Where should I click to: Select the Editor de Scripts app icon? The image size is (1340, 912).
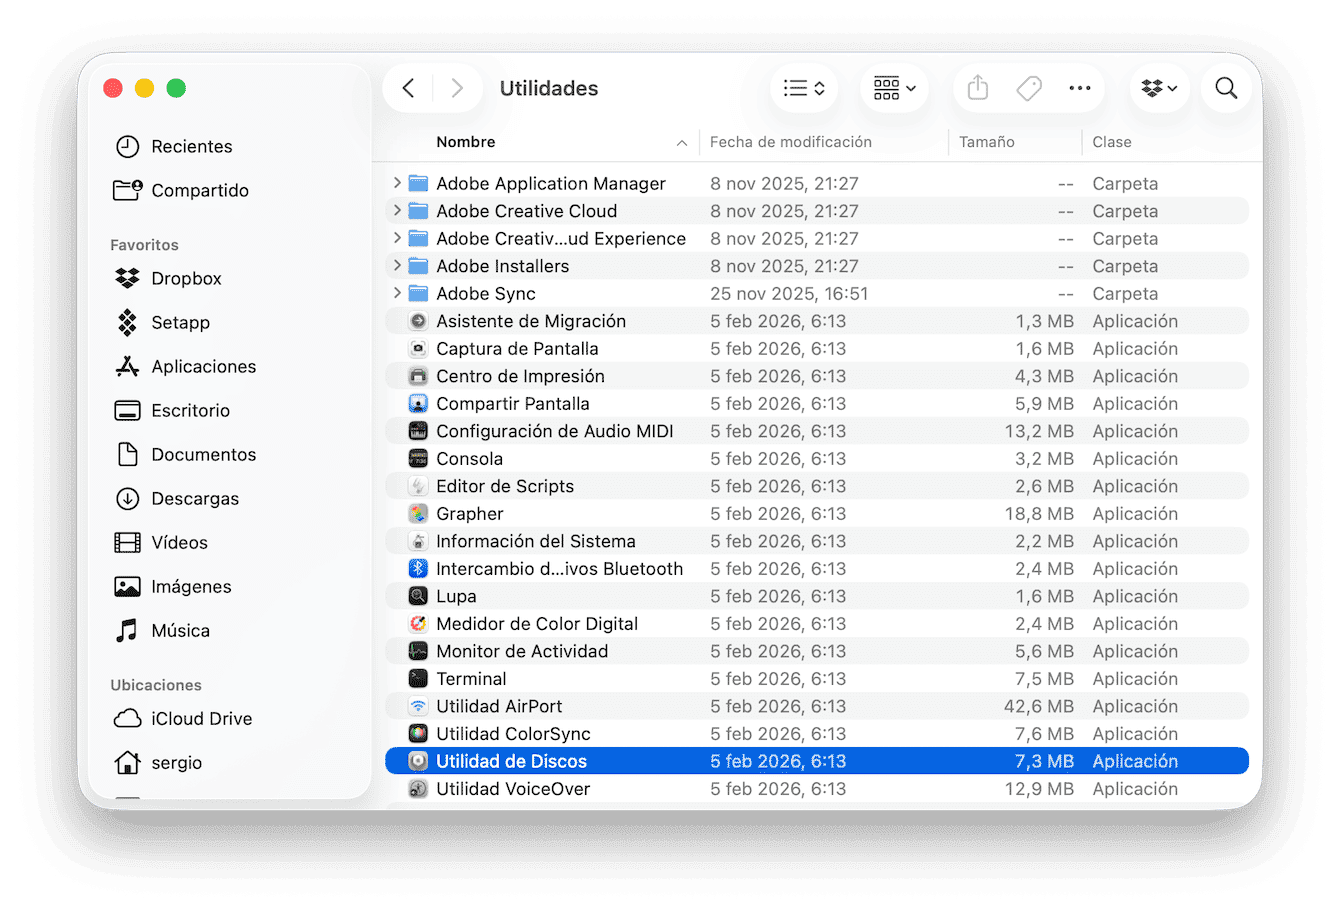tap(418, 486)
